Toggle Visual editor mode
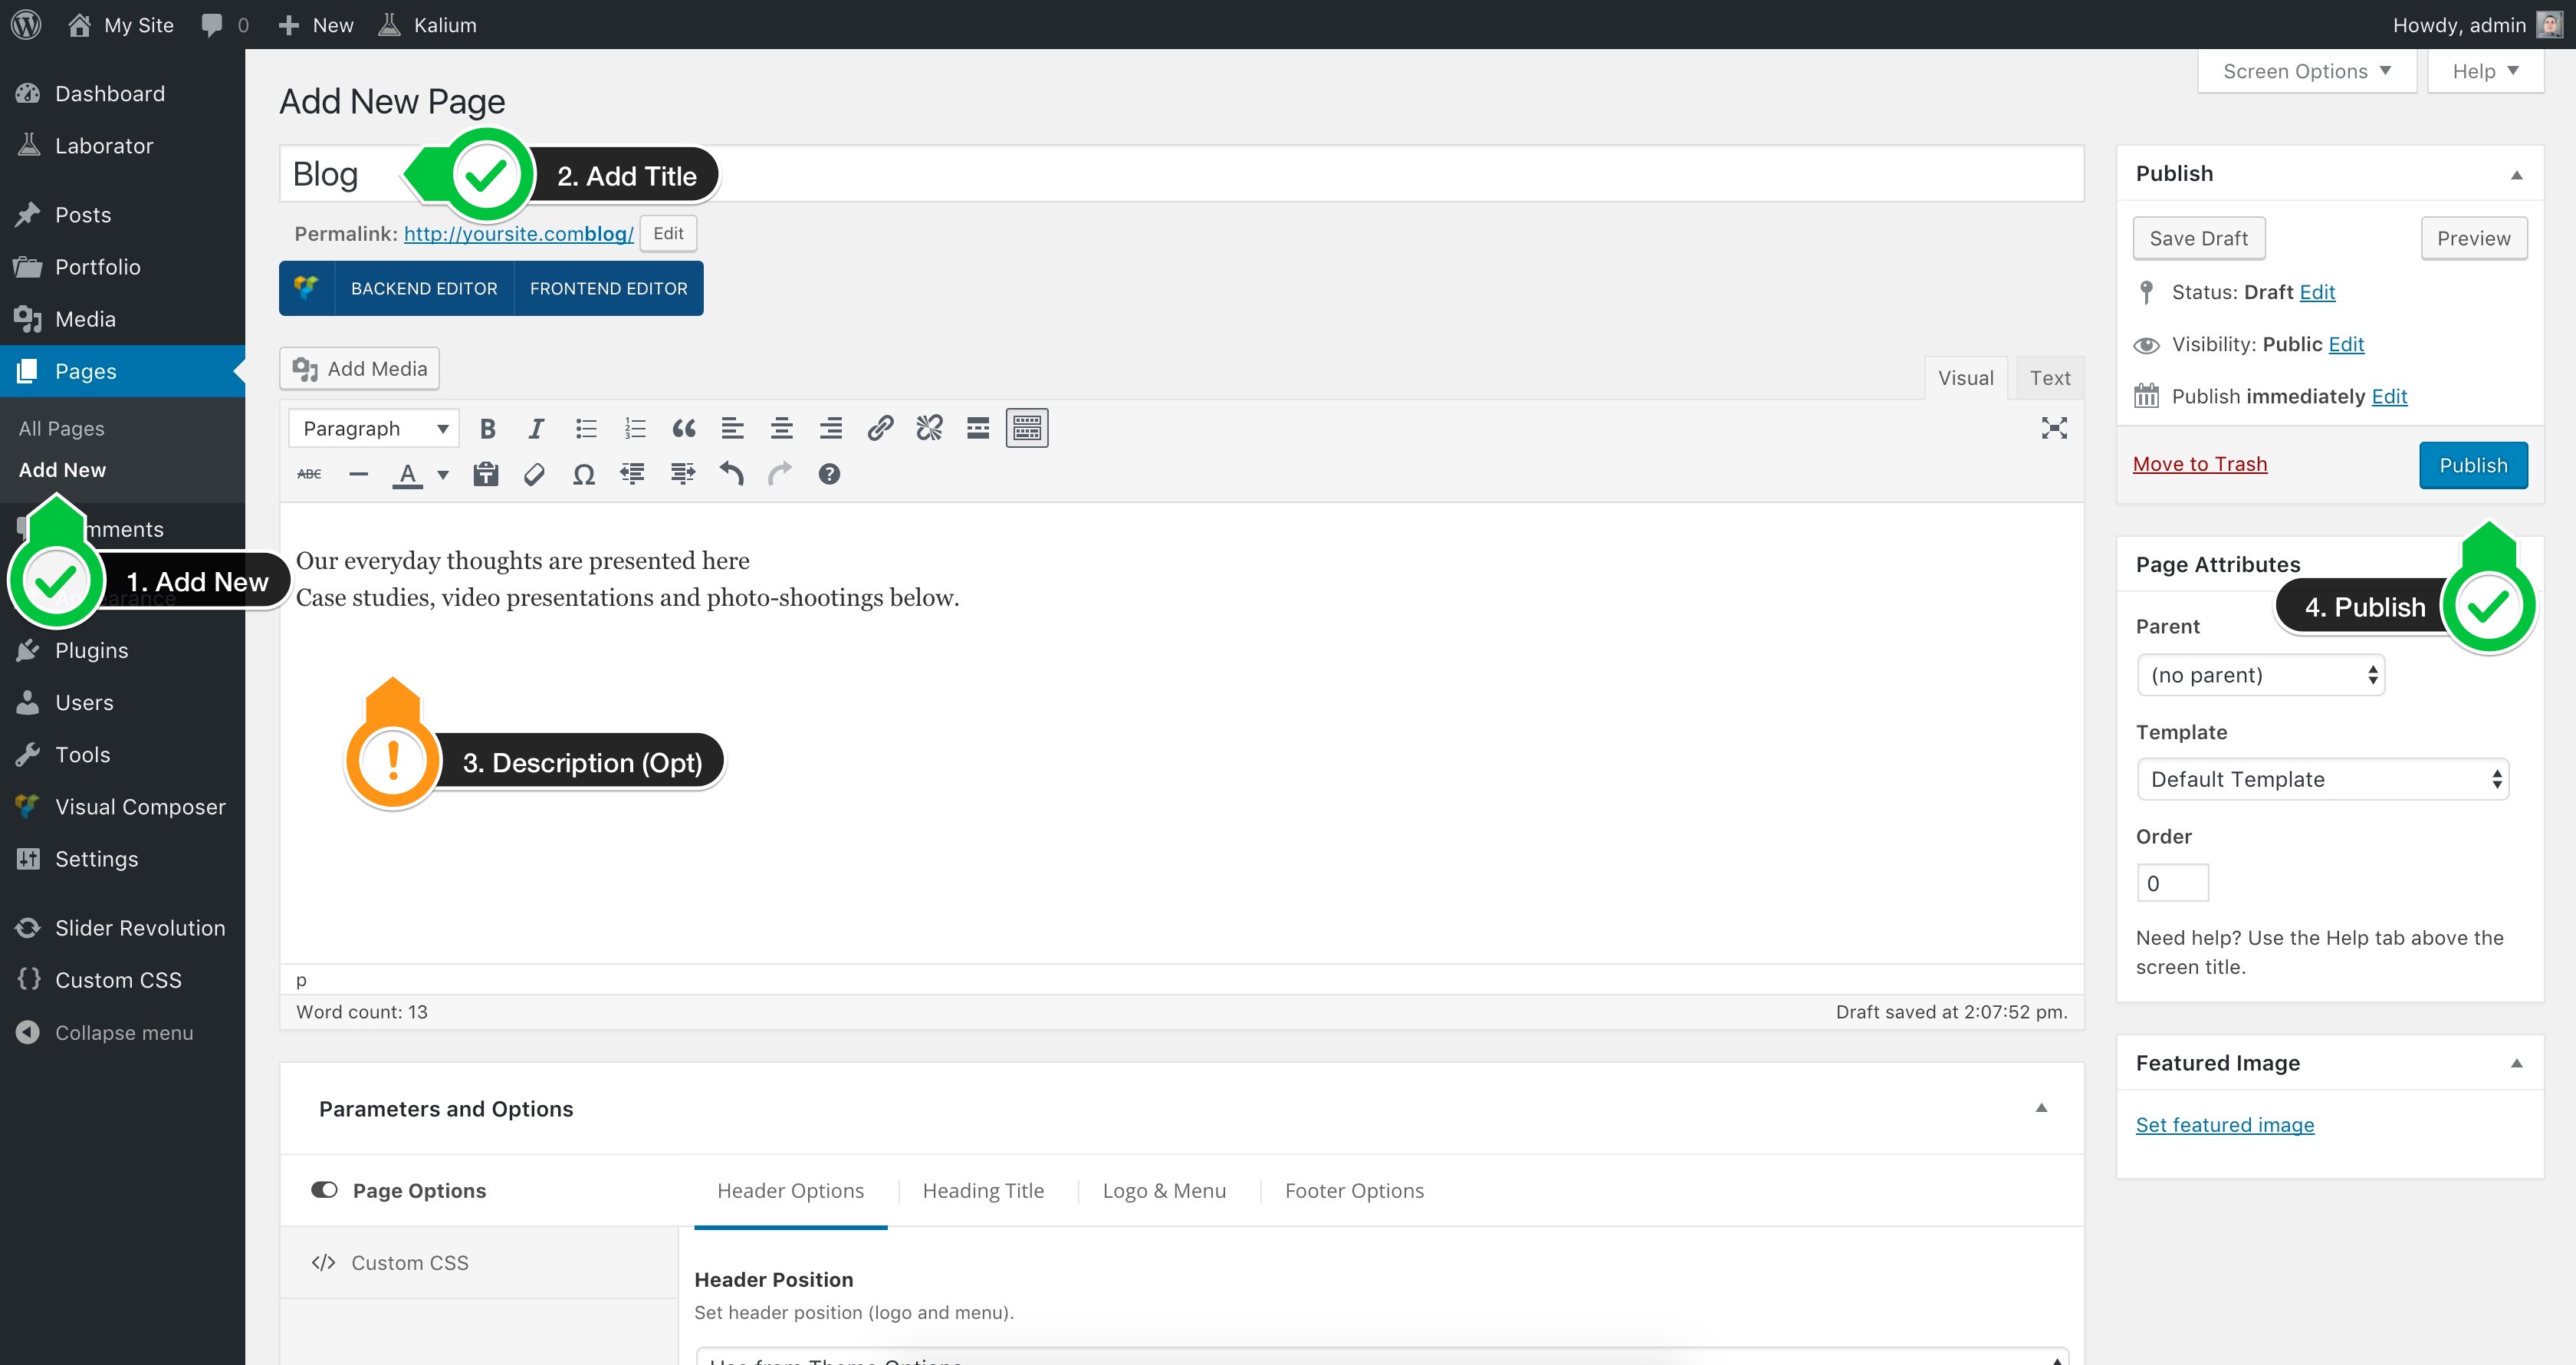 click(x=1966, y=377)
